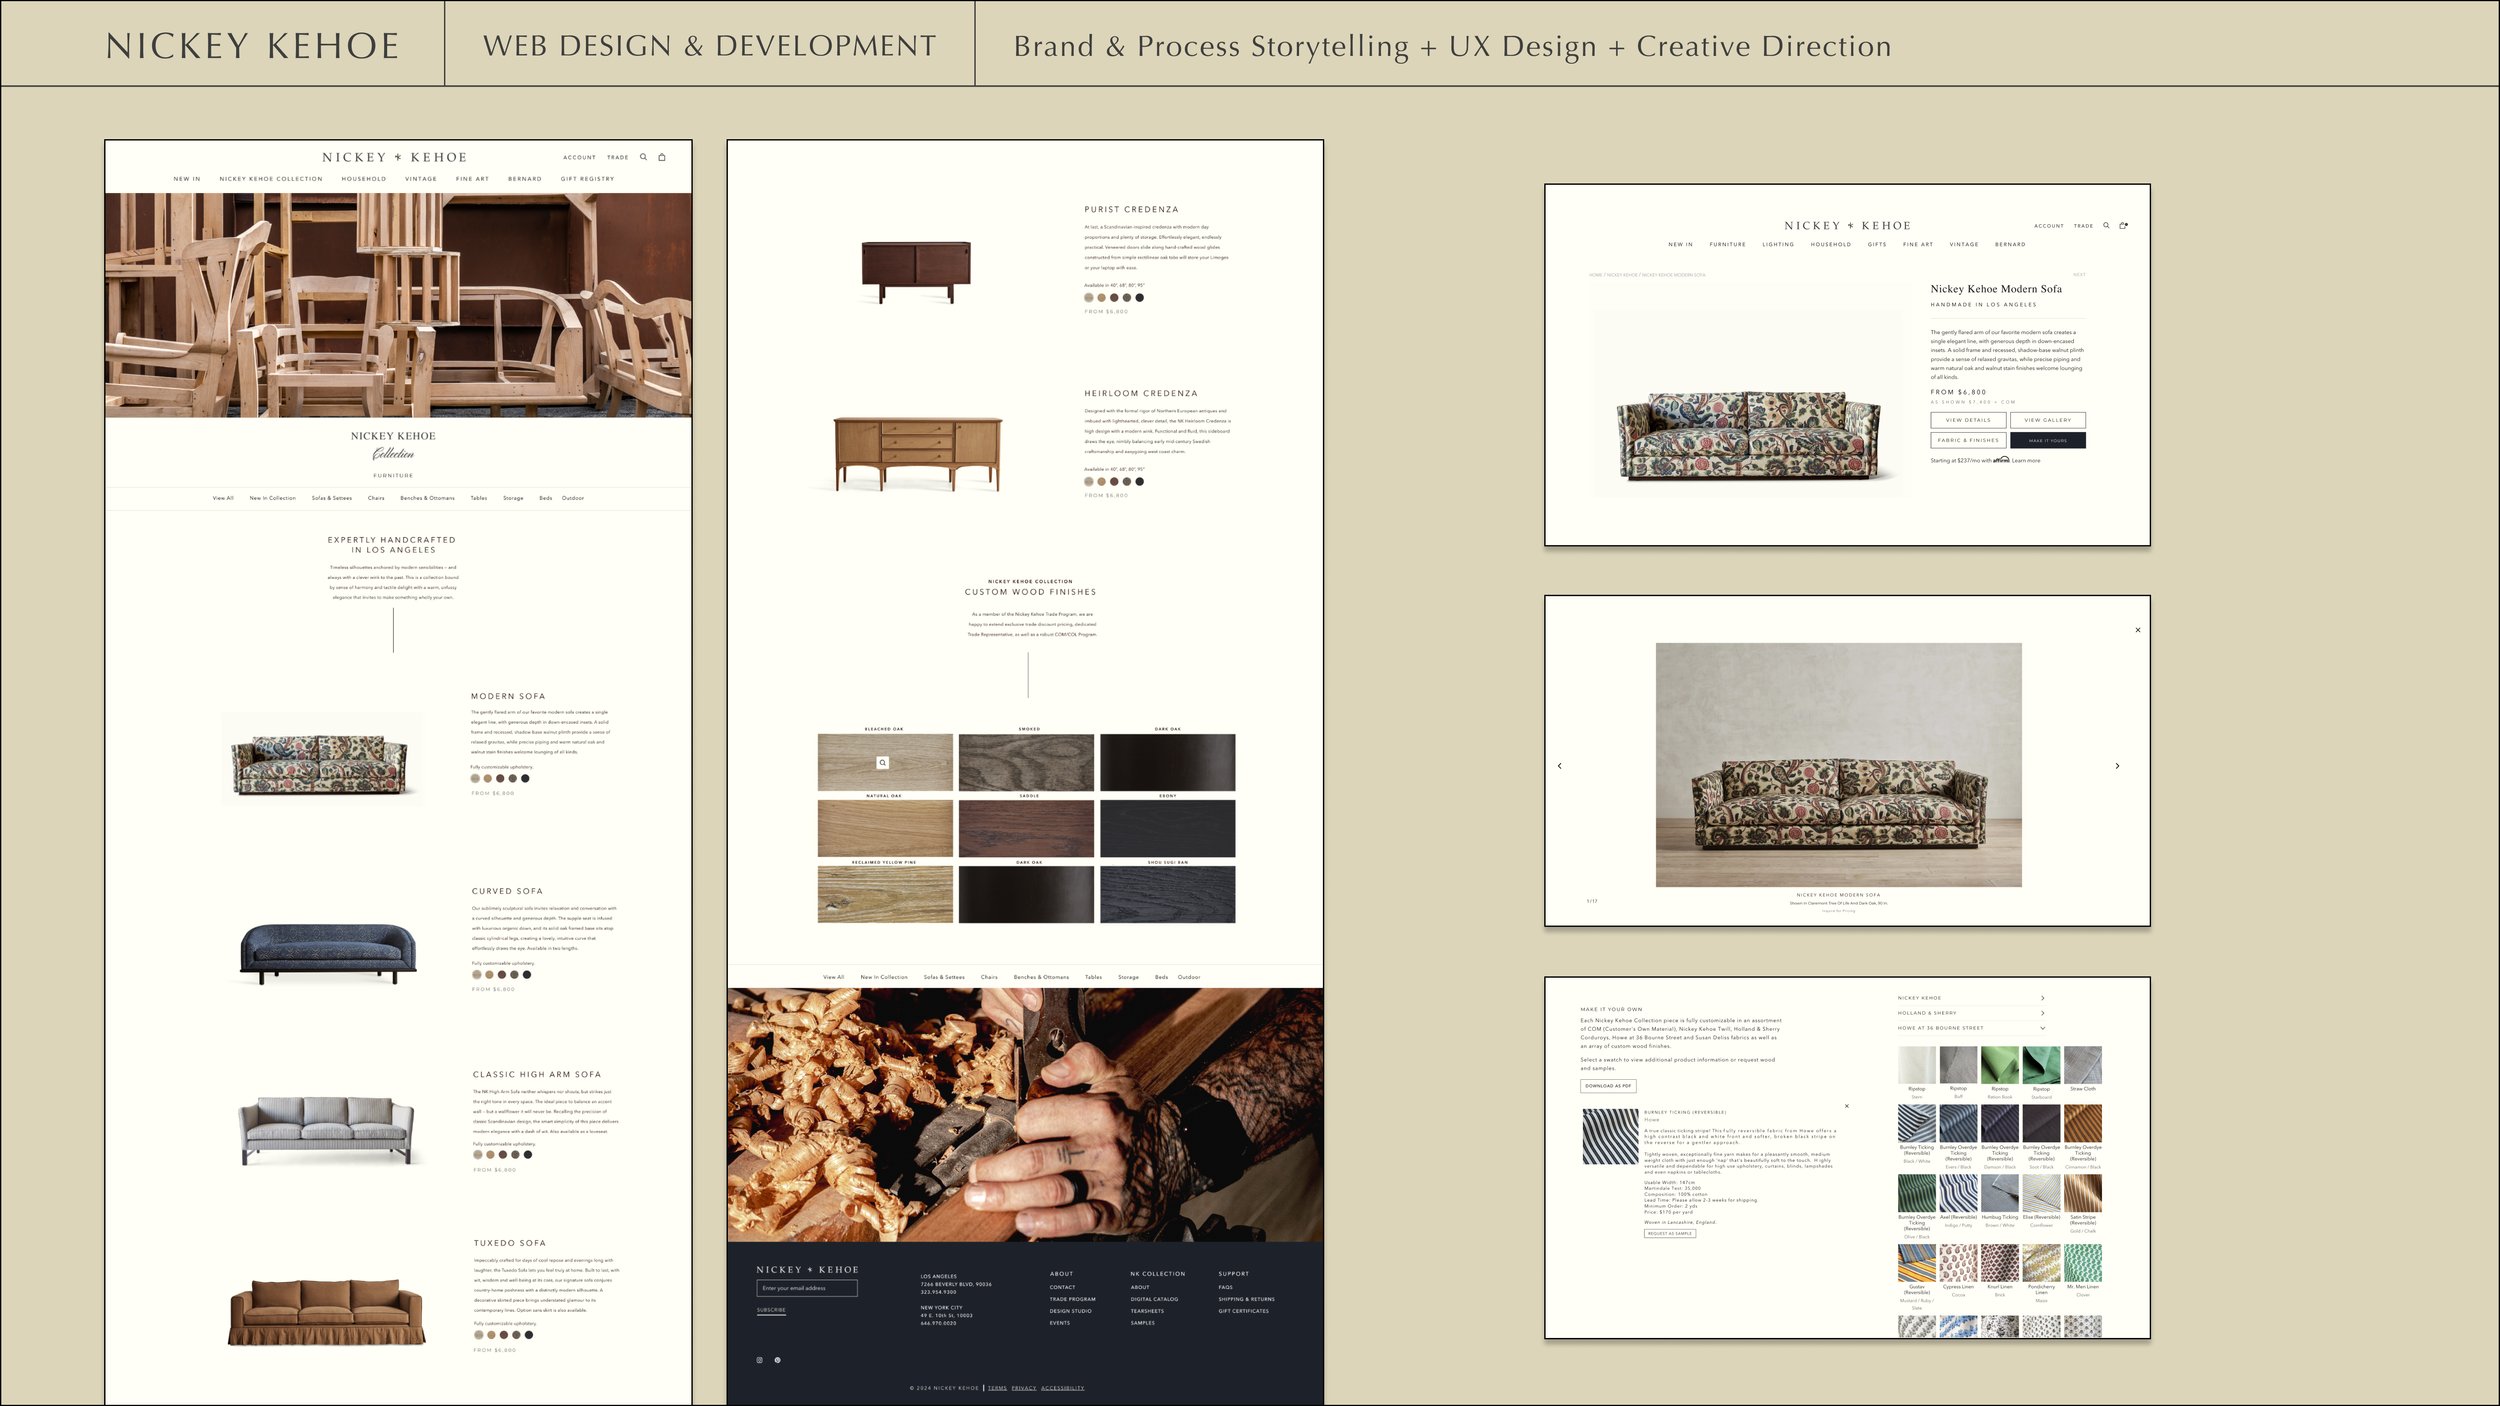The image size is (2500, 1406).
Task: Select Shou Sugi Ban wood finish swatch
Action: [1167, 894]
